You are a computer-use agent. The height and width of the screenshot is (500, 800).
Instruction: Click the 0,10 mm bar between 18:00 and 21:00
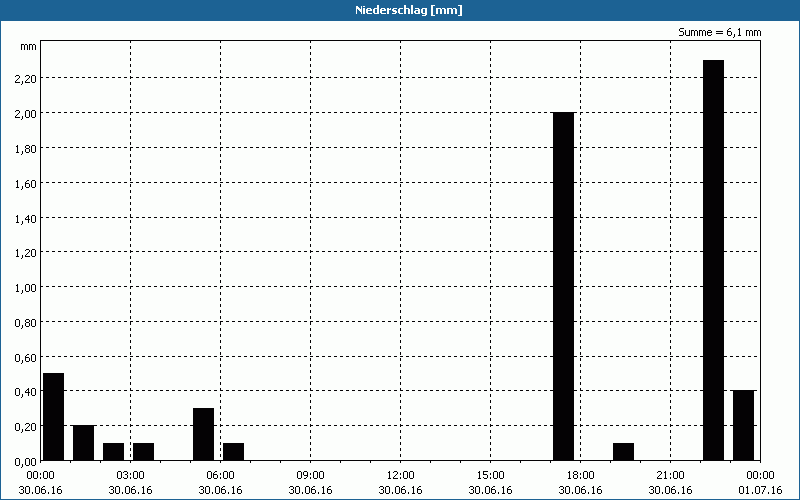point(623,452)
